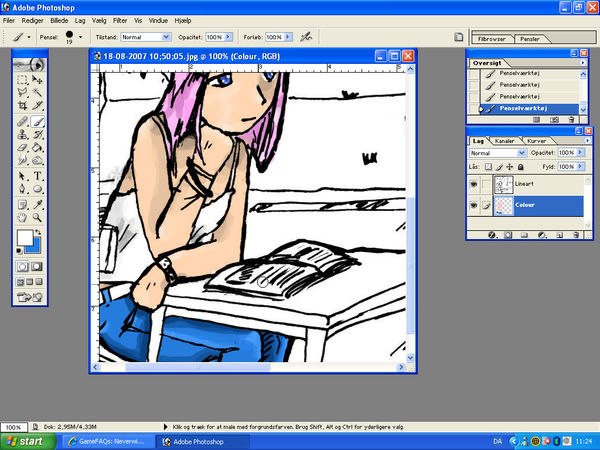Select the Ellipse shape tool
Image resolution: width=600 pixels, height=450 pixels.
pos(37,189)
